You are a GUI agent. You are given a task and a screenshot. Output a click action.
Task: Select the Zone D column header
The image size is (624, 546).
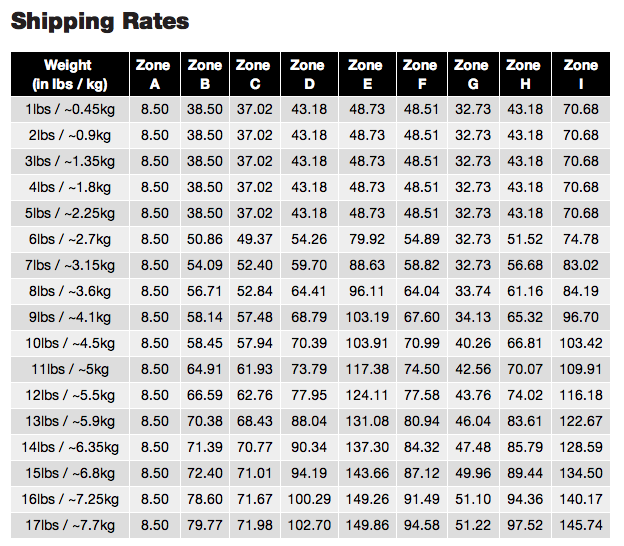(x=307, y=74)
